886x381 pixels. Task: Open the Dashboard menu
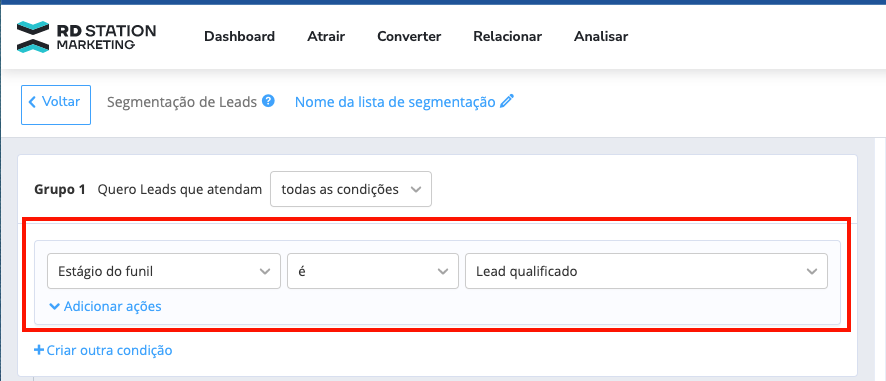click(240, 37)
